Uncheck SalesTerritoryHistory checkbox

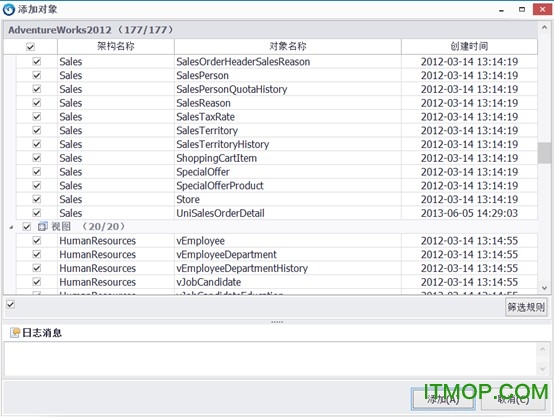[37, 144]
